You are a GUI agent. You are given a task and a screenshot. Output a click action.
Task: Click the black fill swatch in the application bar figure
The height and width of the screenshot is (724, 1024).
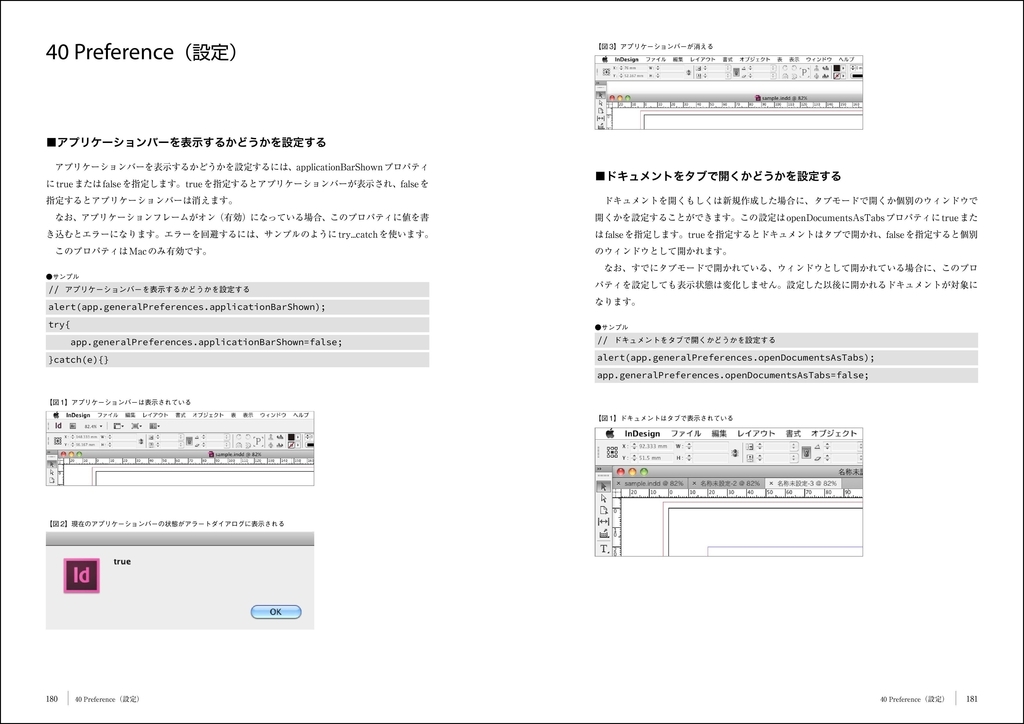click(291, 437)
